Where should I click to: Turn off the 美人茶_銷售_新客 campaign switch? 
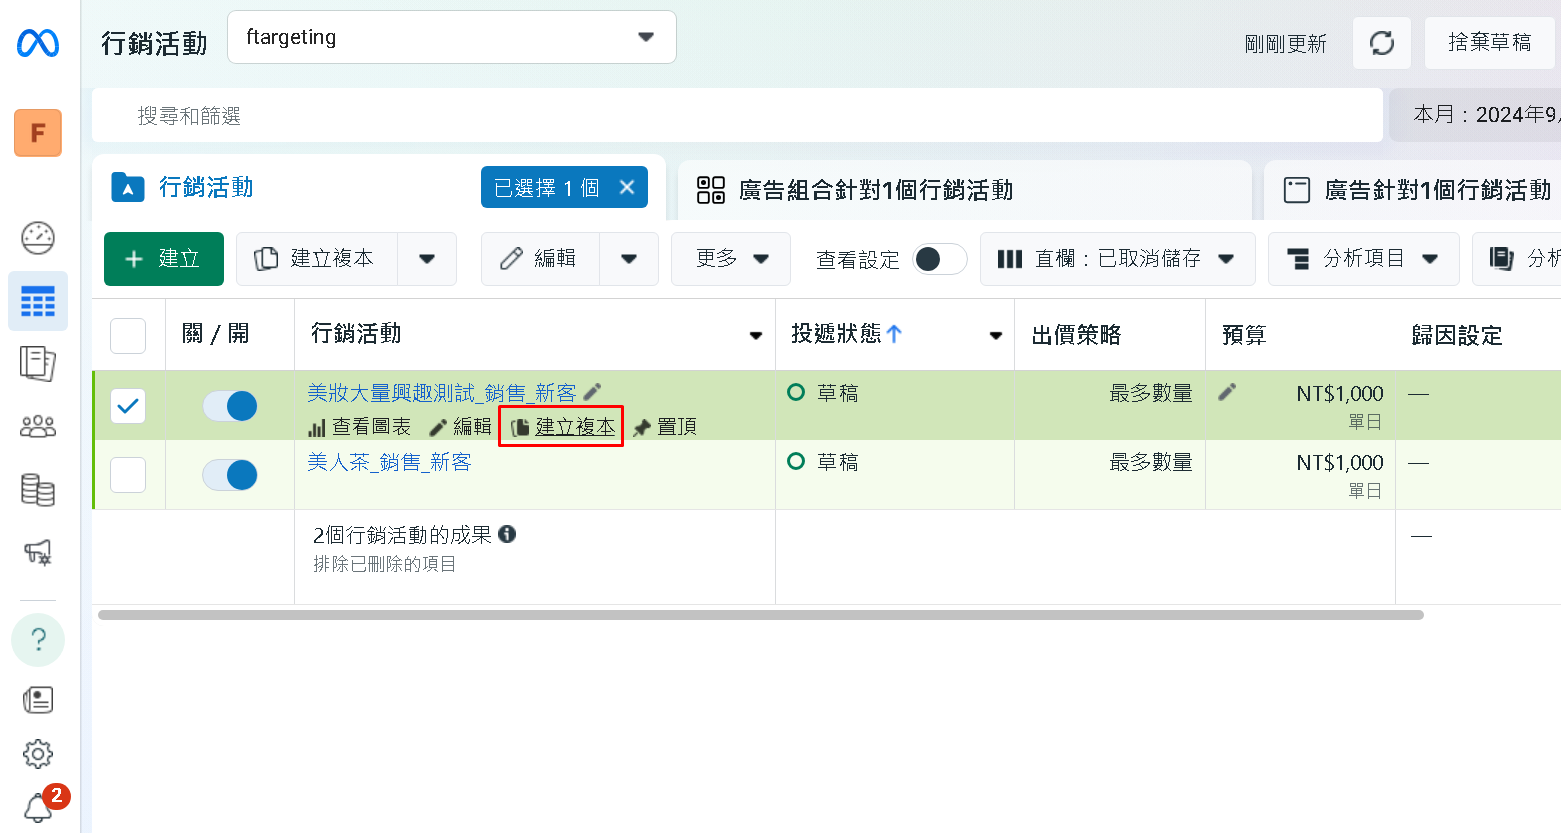coord(230,475)
